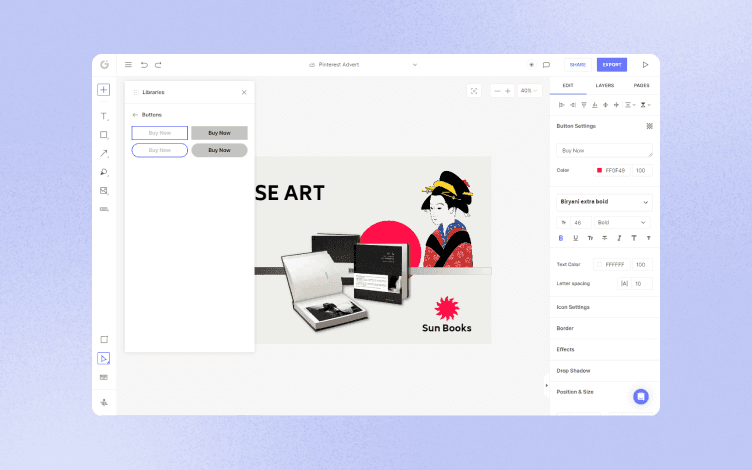The width and height of the screenshot is (752, 470).
Task: Go back using arrow beside Buttons
Action: click(x=135, y=115)
